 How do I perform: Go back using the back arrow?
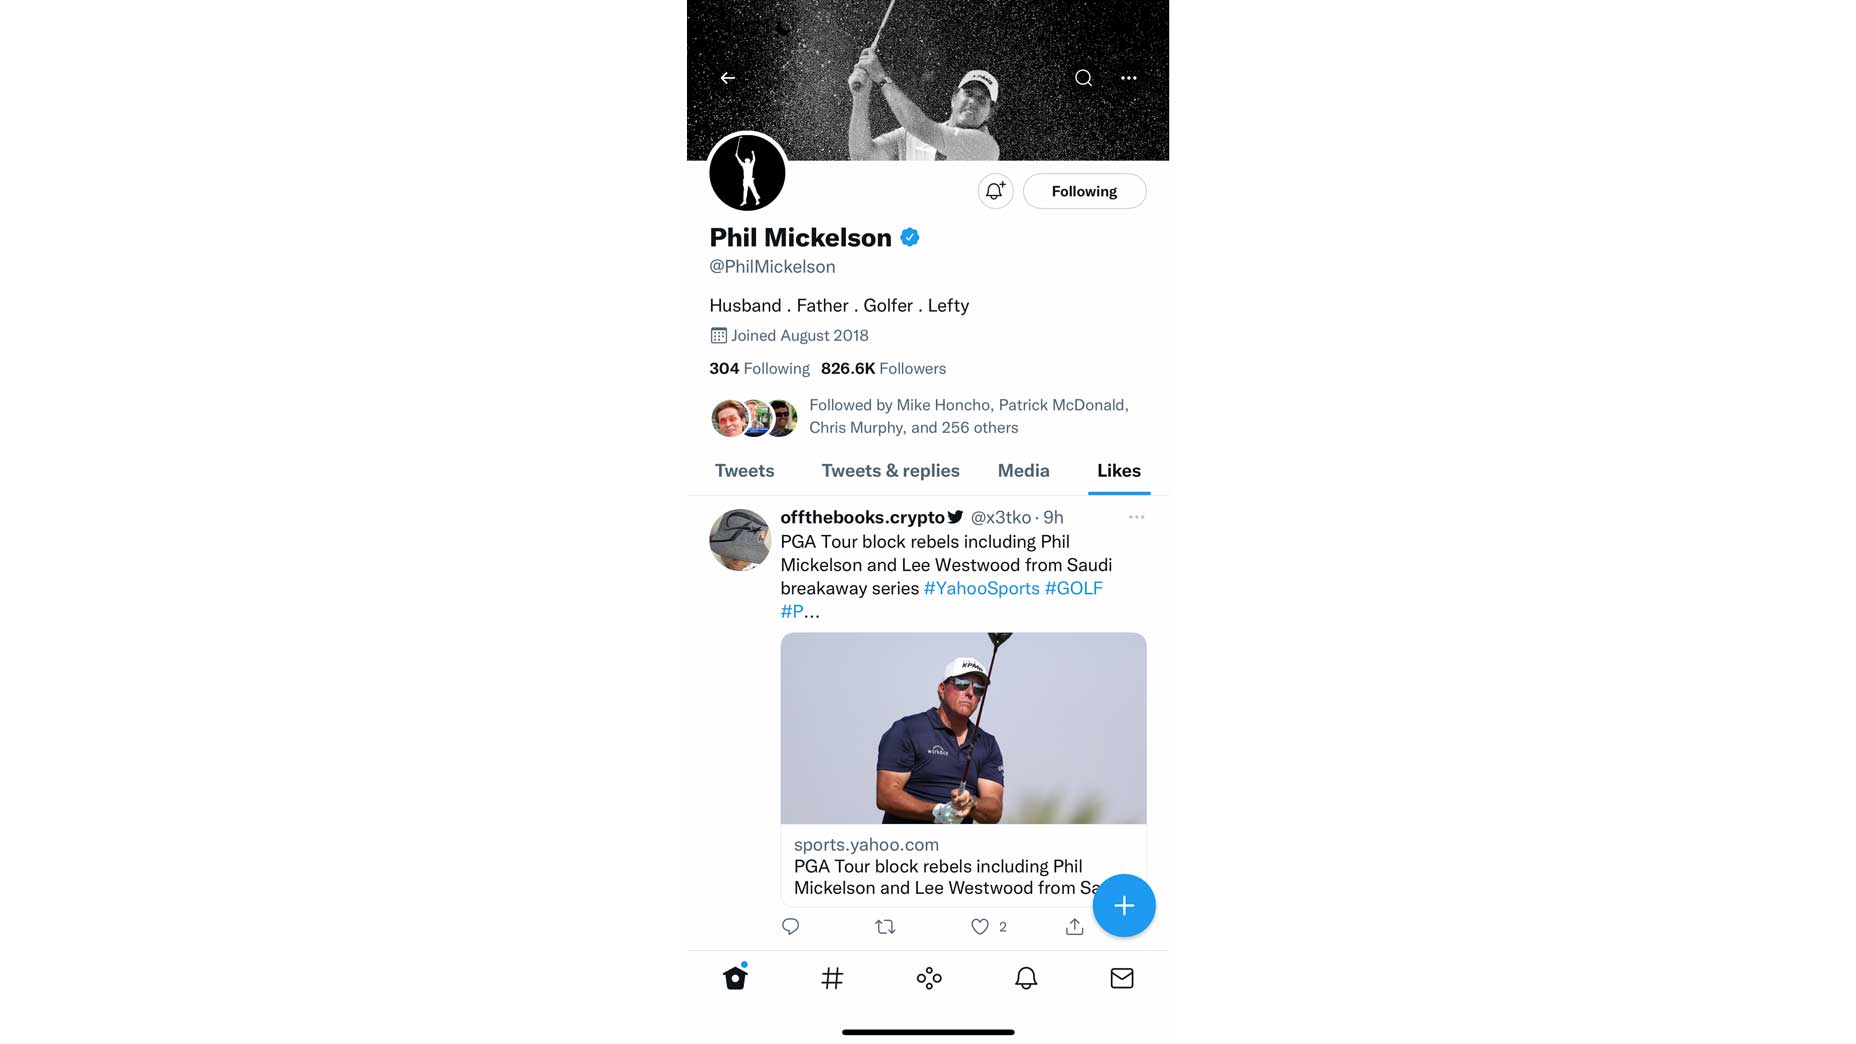click(727, 78)
